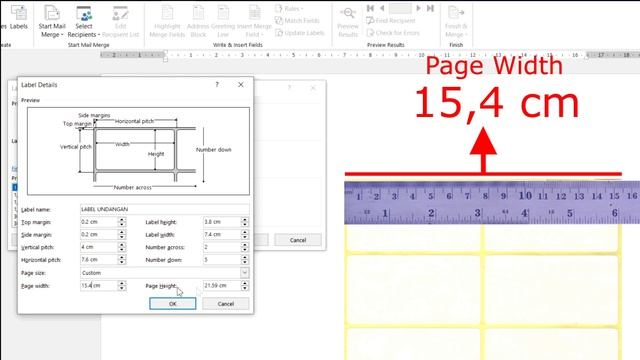Open the Labels tool in ribbon

click(x=18, y=17)
